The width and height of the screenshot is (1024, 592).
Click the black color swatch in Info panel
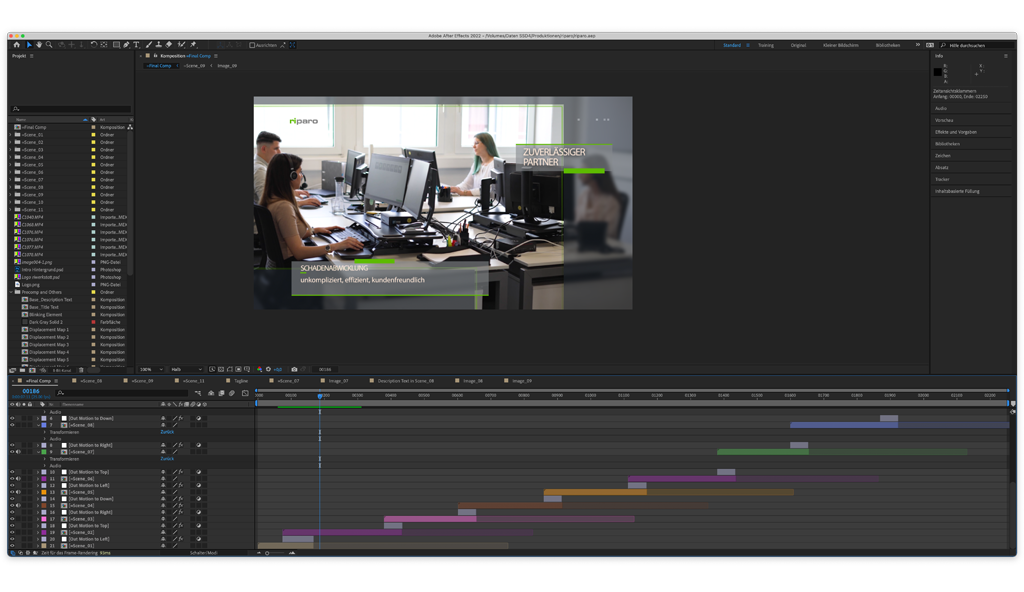click(x=938, y=72)
